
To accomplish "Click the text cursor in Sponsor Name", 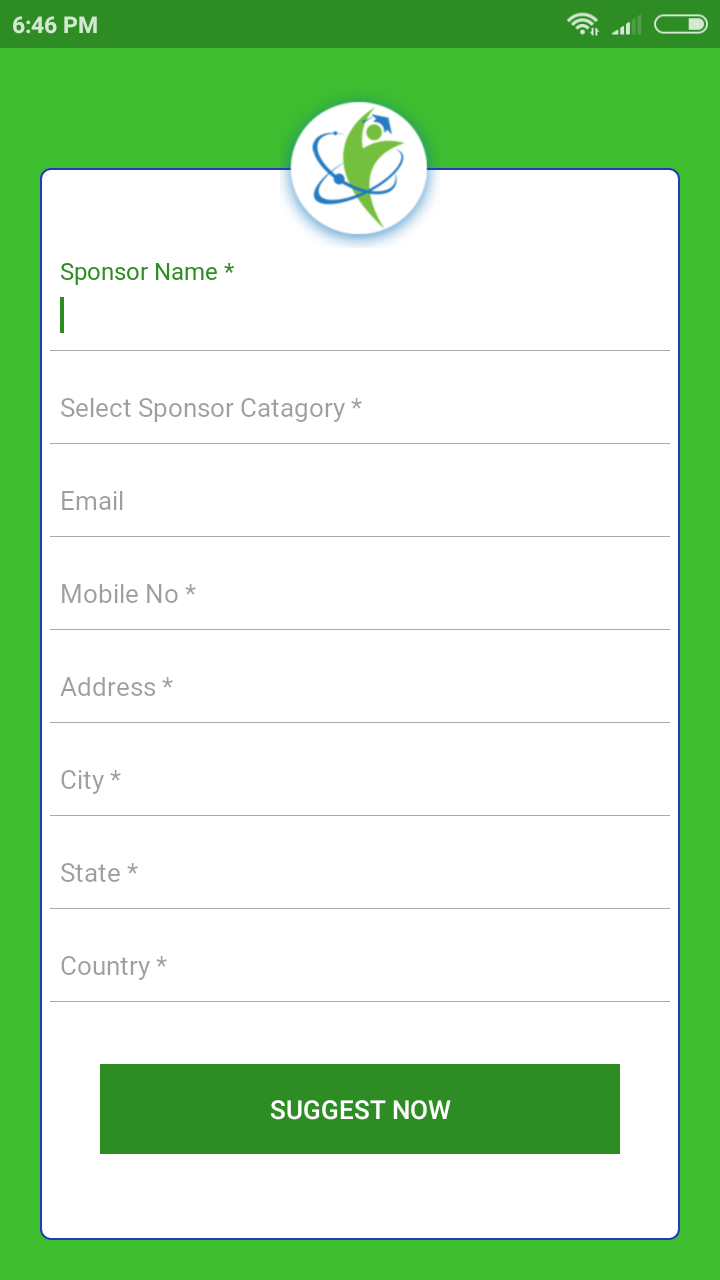I will pyautogui.click(x=62, y=315).
